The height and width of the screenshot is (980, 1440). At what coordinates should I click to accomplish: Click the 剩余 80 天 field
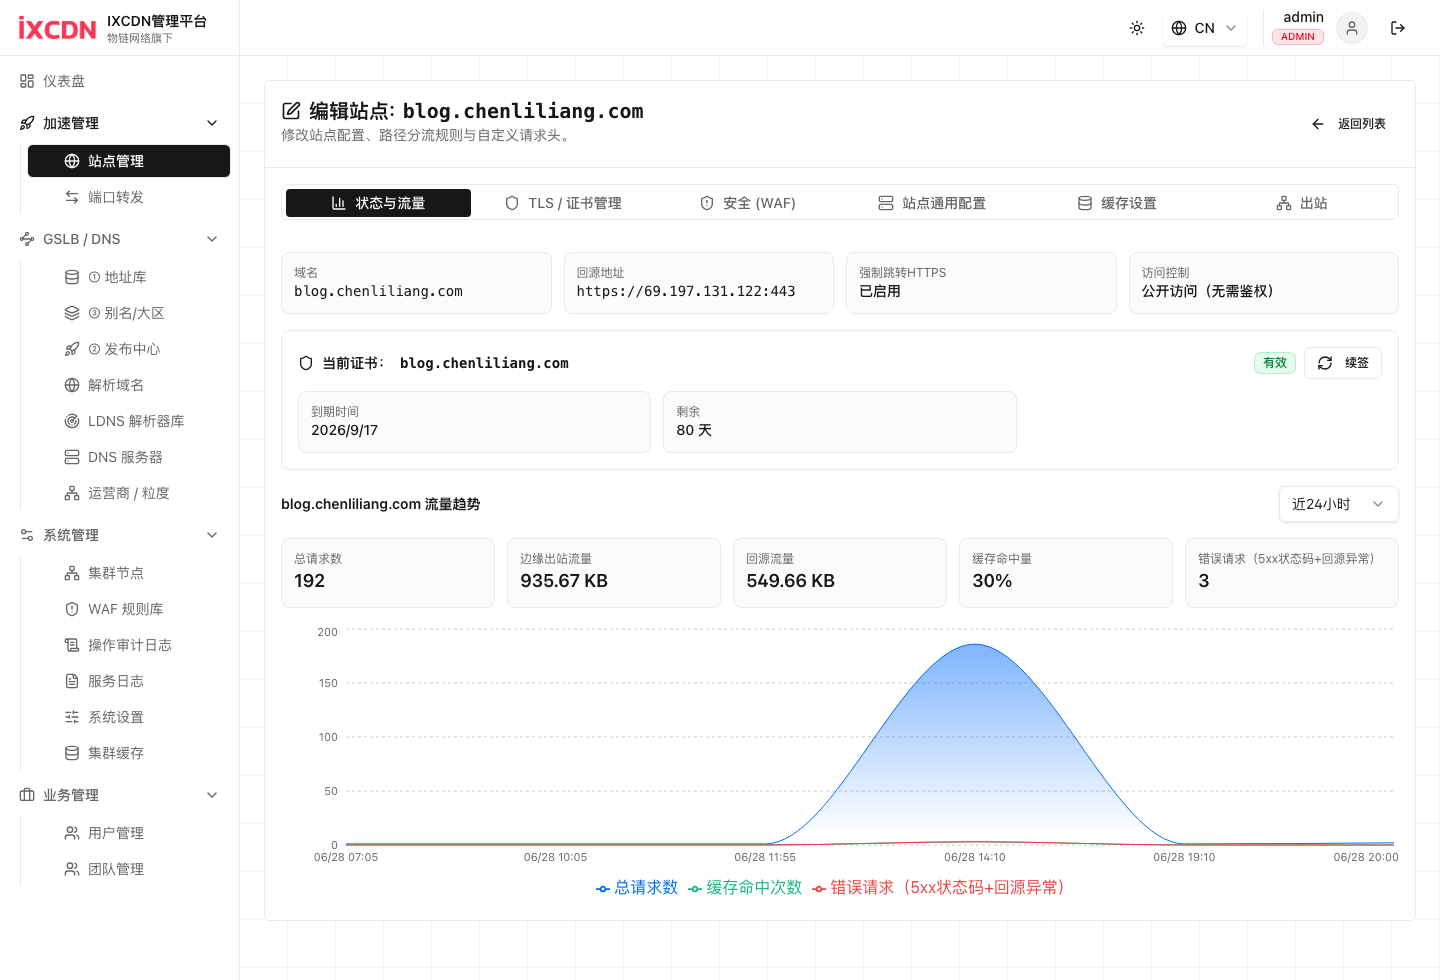coord(840,422)
